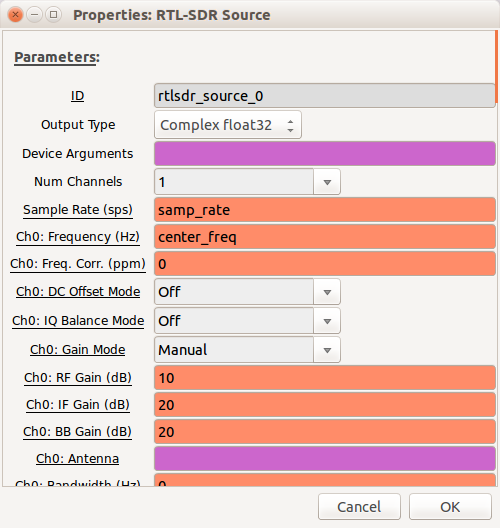Click the Sample Rate (sps) label
This screenshot has height=528, width=500.
[x=78, y=210]
